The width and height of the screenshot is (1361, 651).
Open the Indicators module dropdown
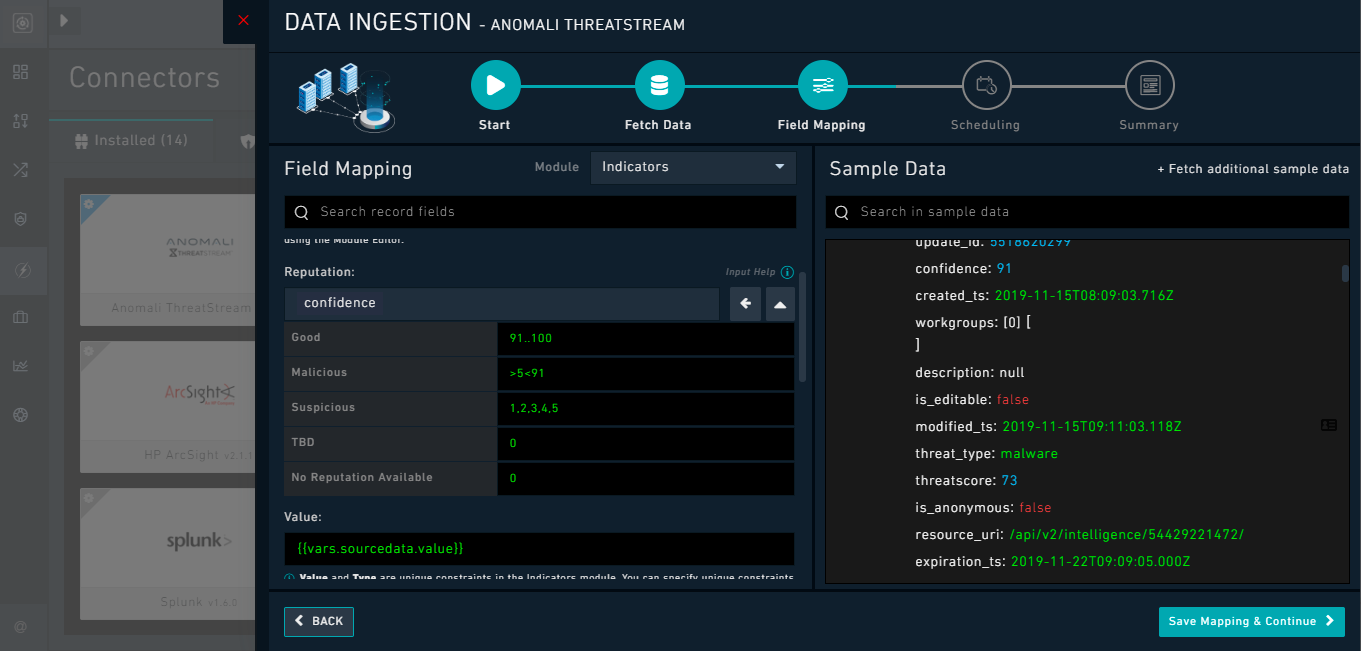click(x=693, y=167)
